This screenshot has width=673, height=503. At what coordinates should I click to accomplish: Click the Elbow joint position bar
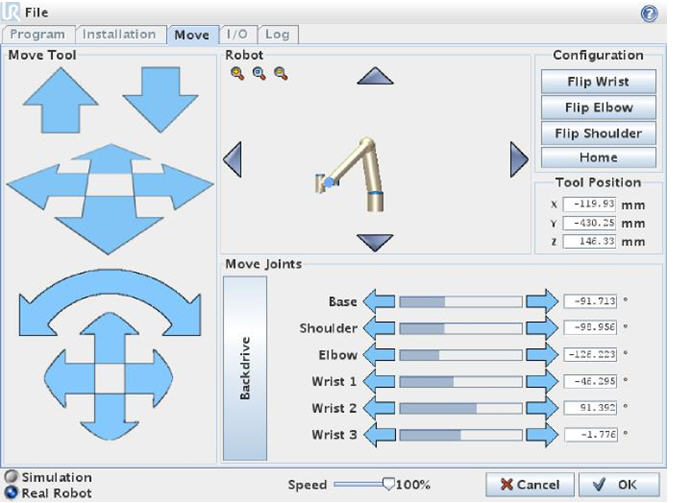(x=461, y=355)
